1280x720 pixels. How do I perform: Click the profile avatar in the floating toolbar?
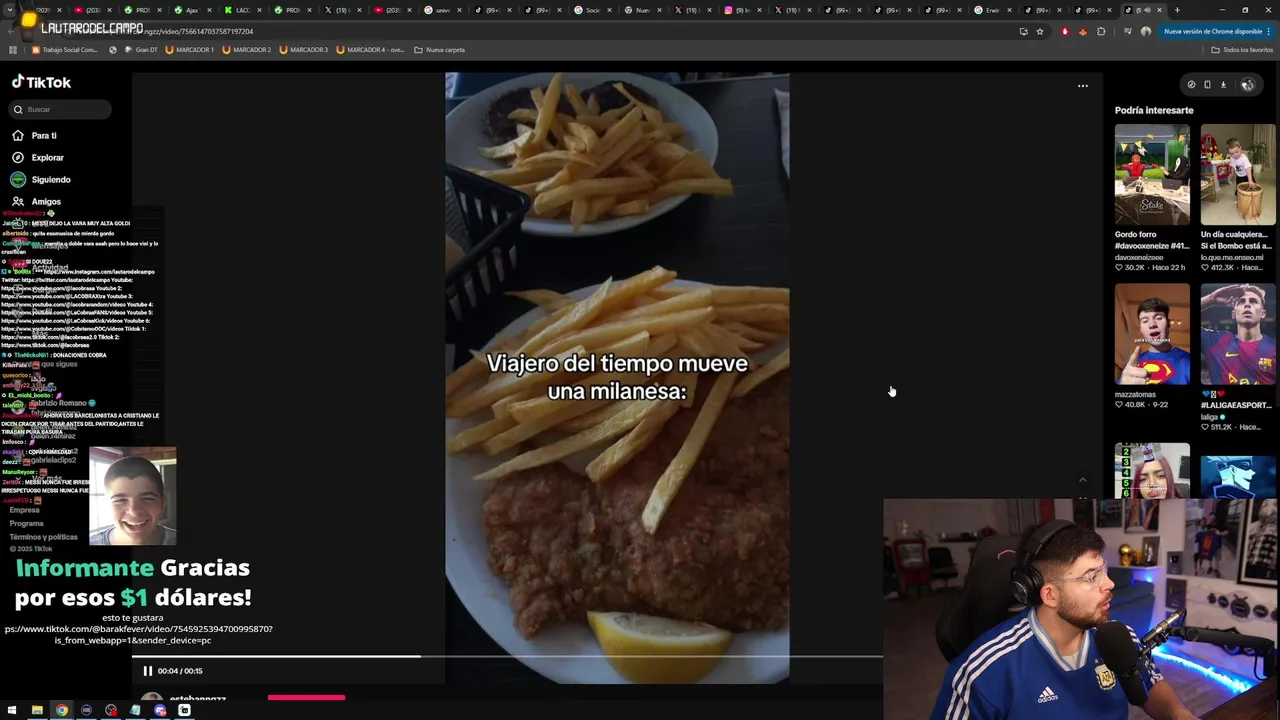click(1247, 85)
